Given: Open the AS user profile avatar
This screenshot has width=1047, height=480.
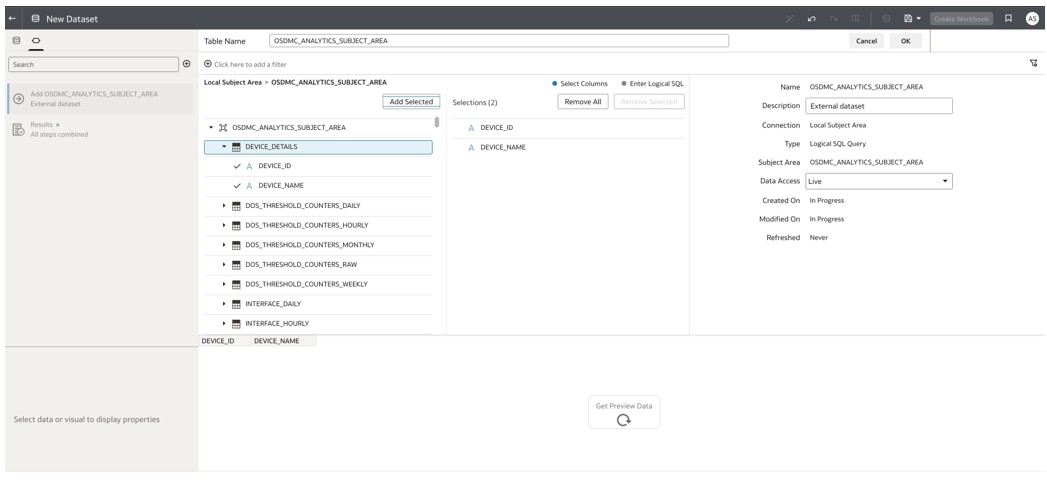Looking at the screenshot, I should [x=1032, y=19].
